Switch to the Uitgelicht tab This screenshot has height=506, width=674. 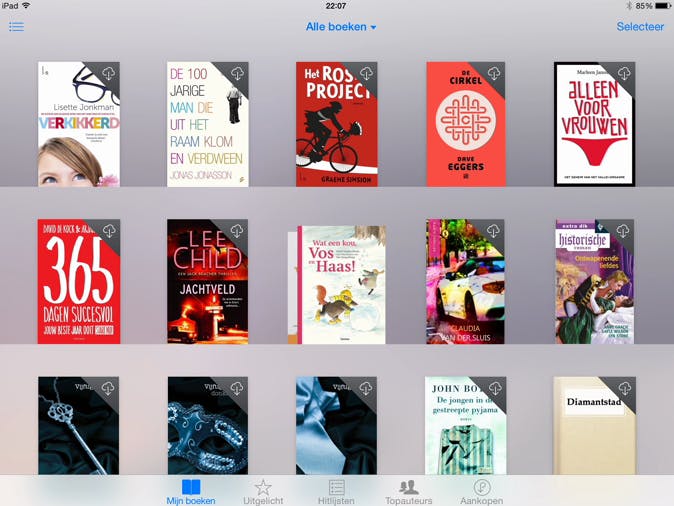click(x=263, y=492)
